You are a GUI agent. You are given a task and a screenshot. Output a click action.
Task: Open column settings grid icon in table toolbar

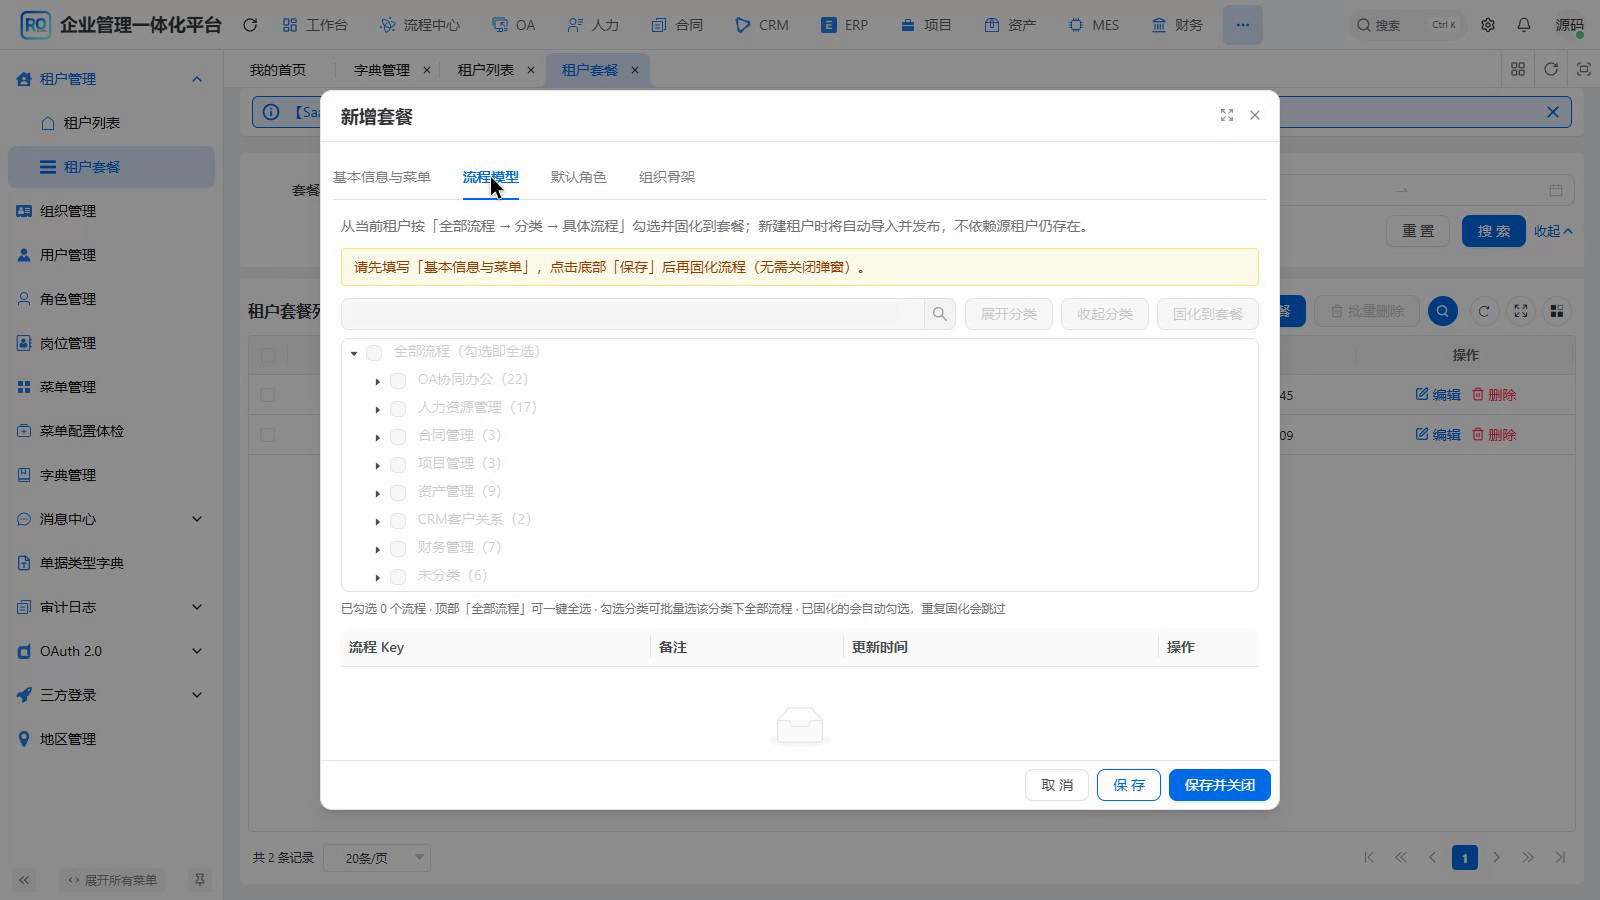point(1557,311)
